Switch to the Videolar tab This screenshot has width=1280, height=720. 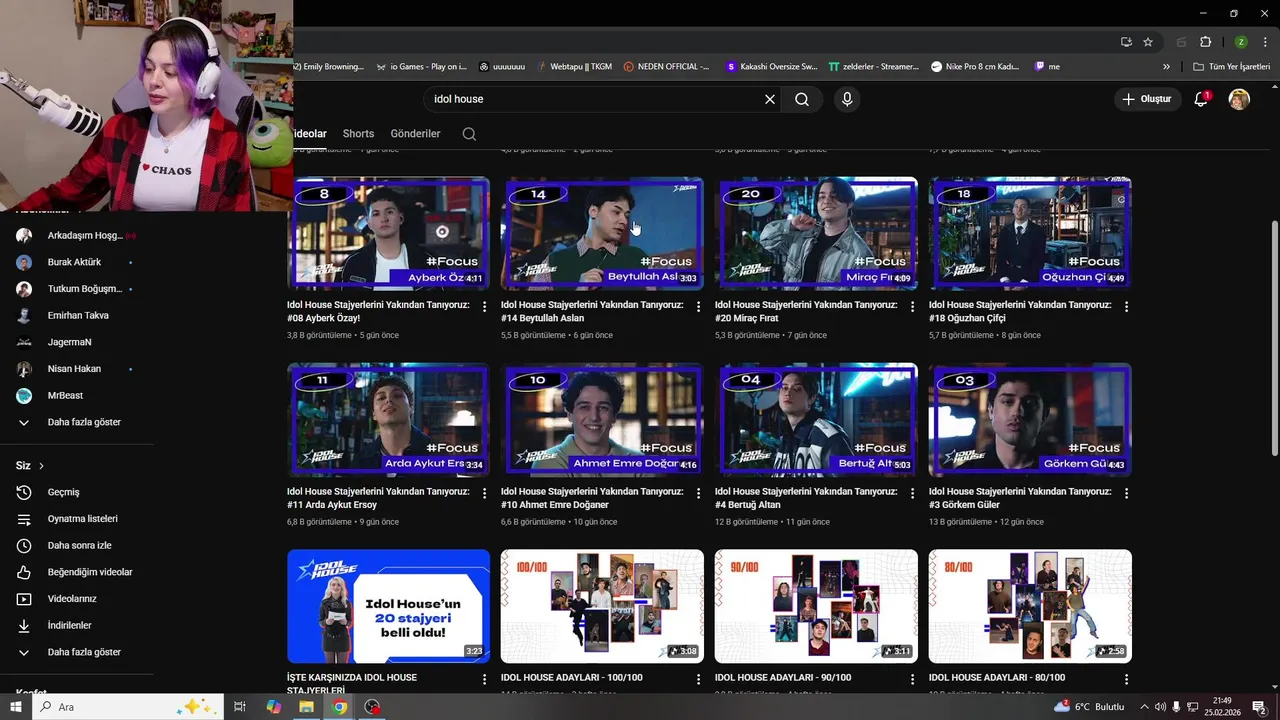tap(310, 134)
